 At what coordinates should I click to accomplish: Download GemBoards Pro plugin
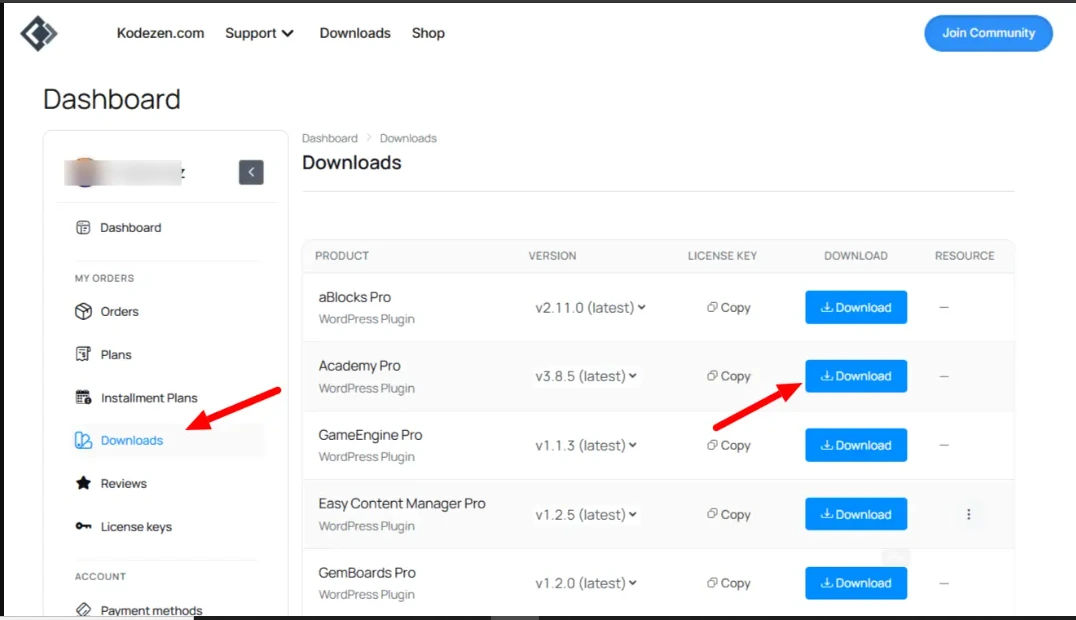[856, 583]
